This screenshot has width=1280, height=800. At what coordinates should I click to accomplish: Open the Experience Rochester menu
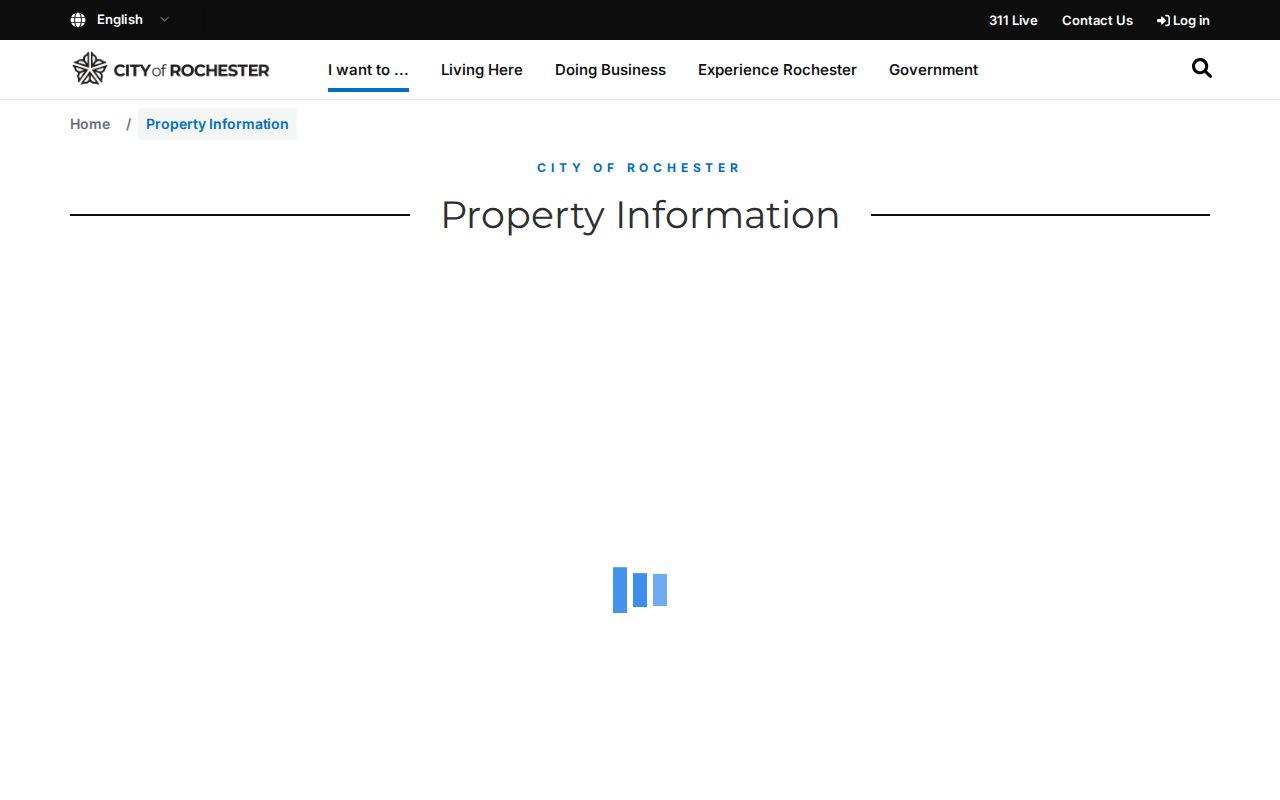777,70
